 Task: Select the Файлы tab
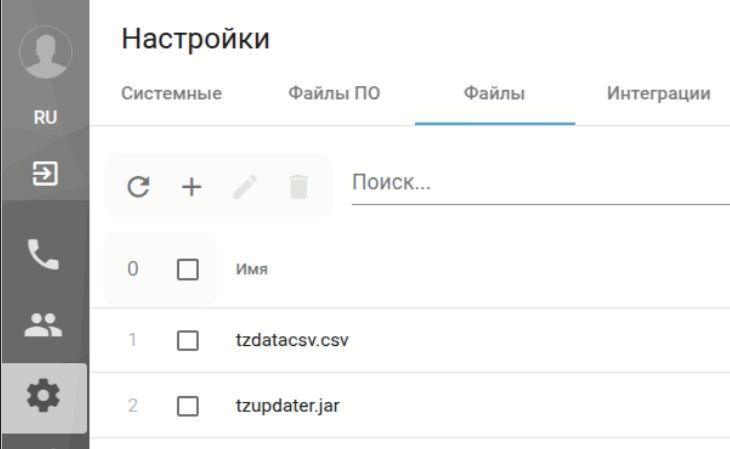click(x=494, y=94)
